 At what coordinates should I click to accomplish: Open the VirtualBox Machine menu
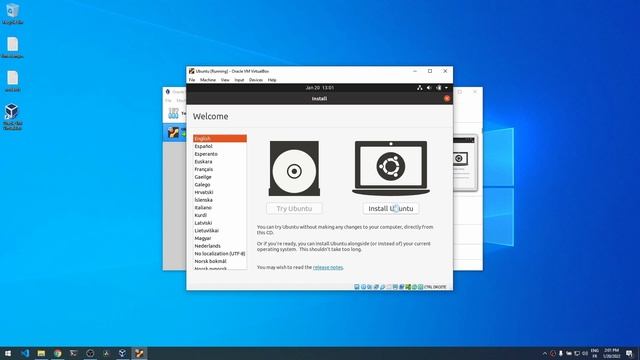[x=208, y=80]
